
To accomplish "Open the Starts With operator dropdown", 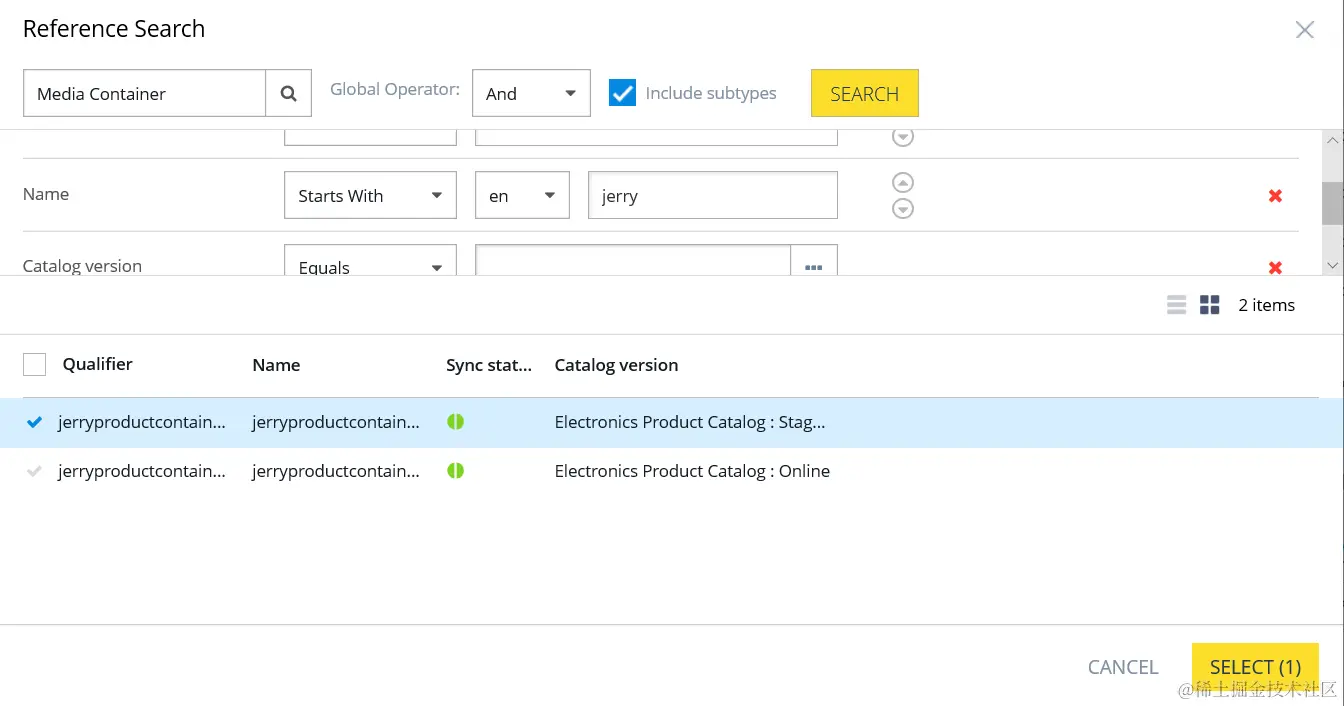I will pos(370,196).
